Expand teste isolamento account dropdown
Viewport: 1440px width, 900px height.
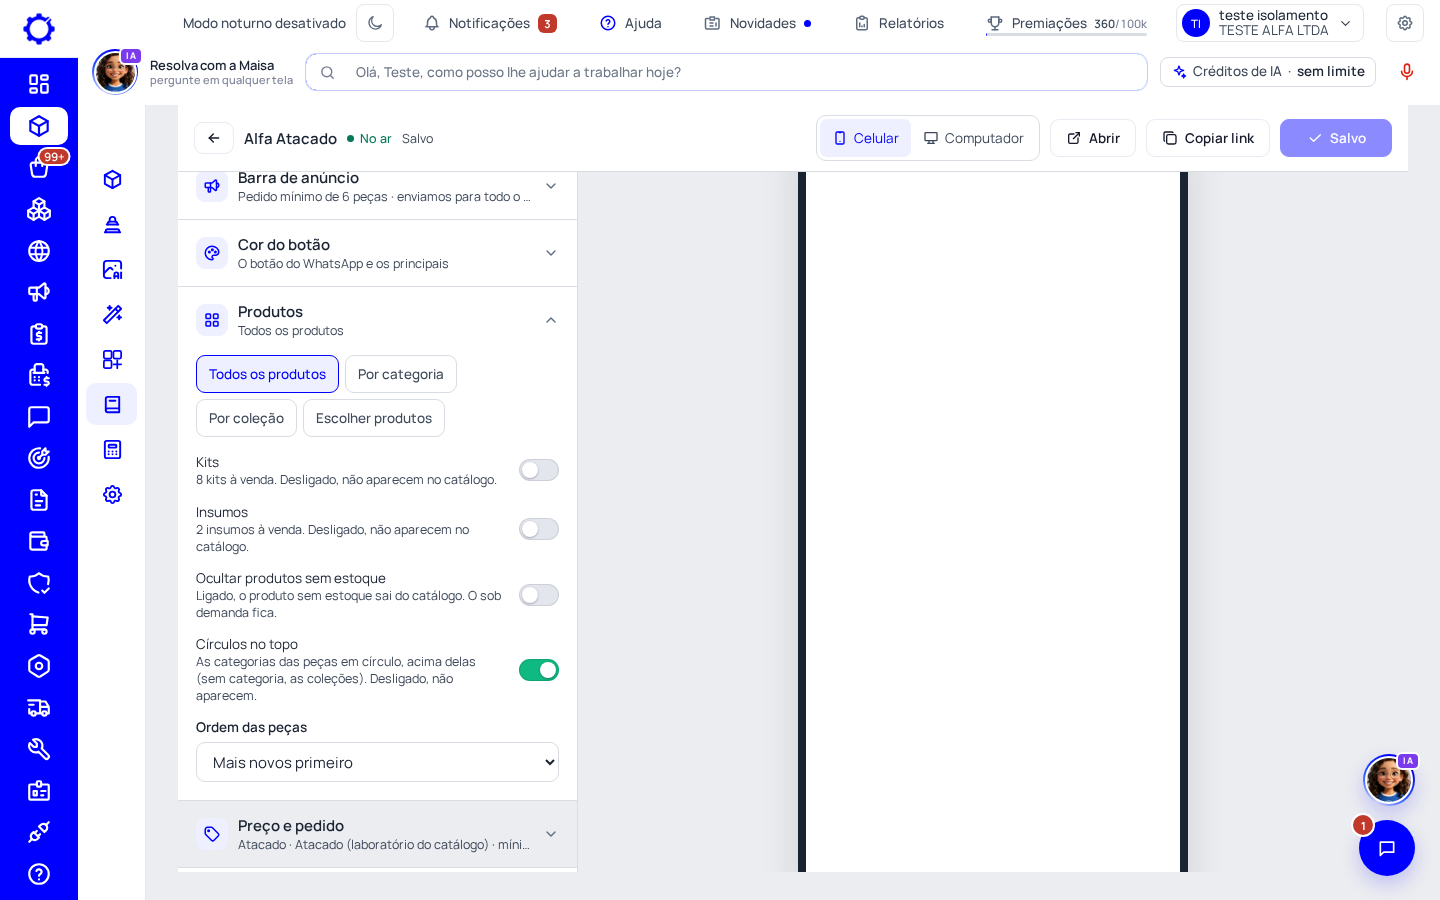(1270, 23)
